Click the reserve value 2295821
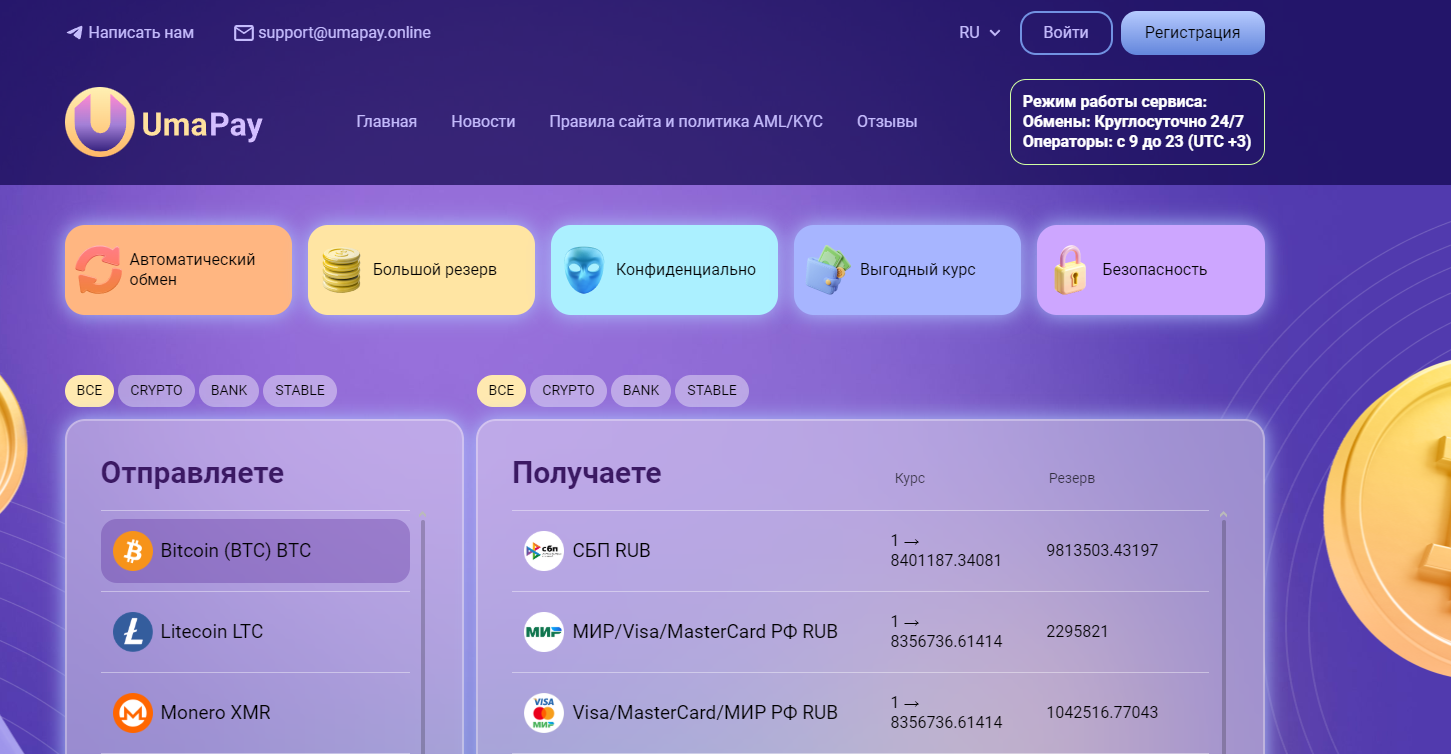 pos(1077,632)
